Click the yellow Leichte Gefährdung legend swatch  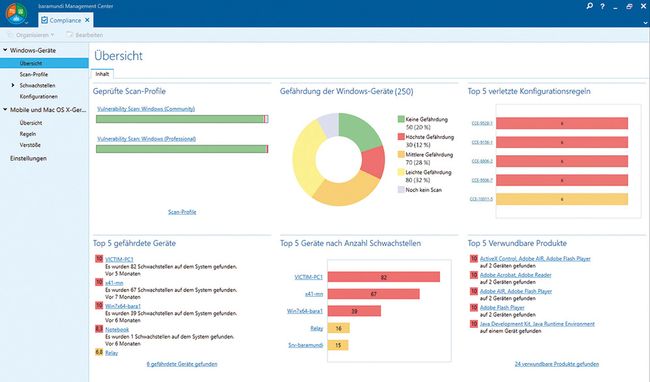coord(401,172)
